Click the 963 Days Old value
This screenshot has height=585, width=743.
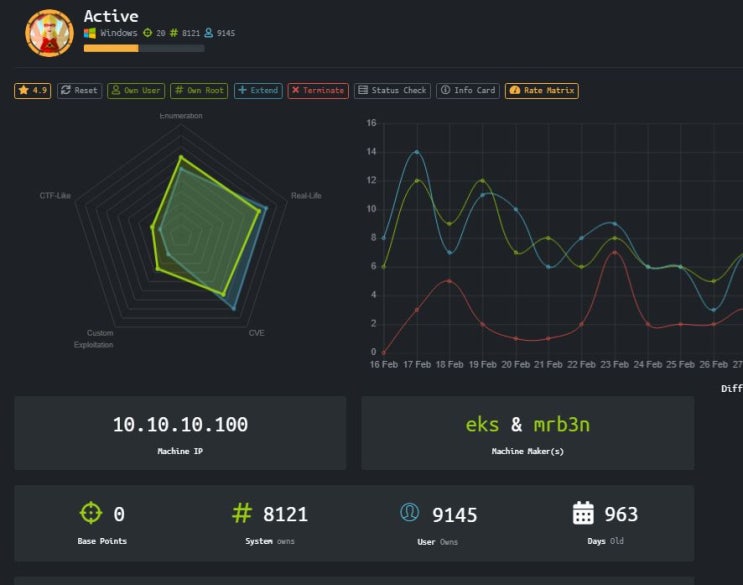click(621, 514)
